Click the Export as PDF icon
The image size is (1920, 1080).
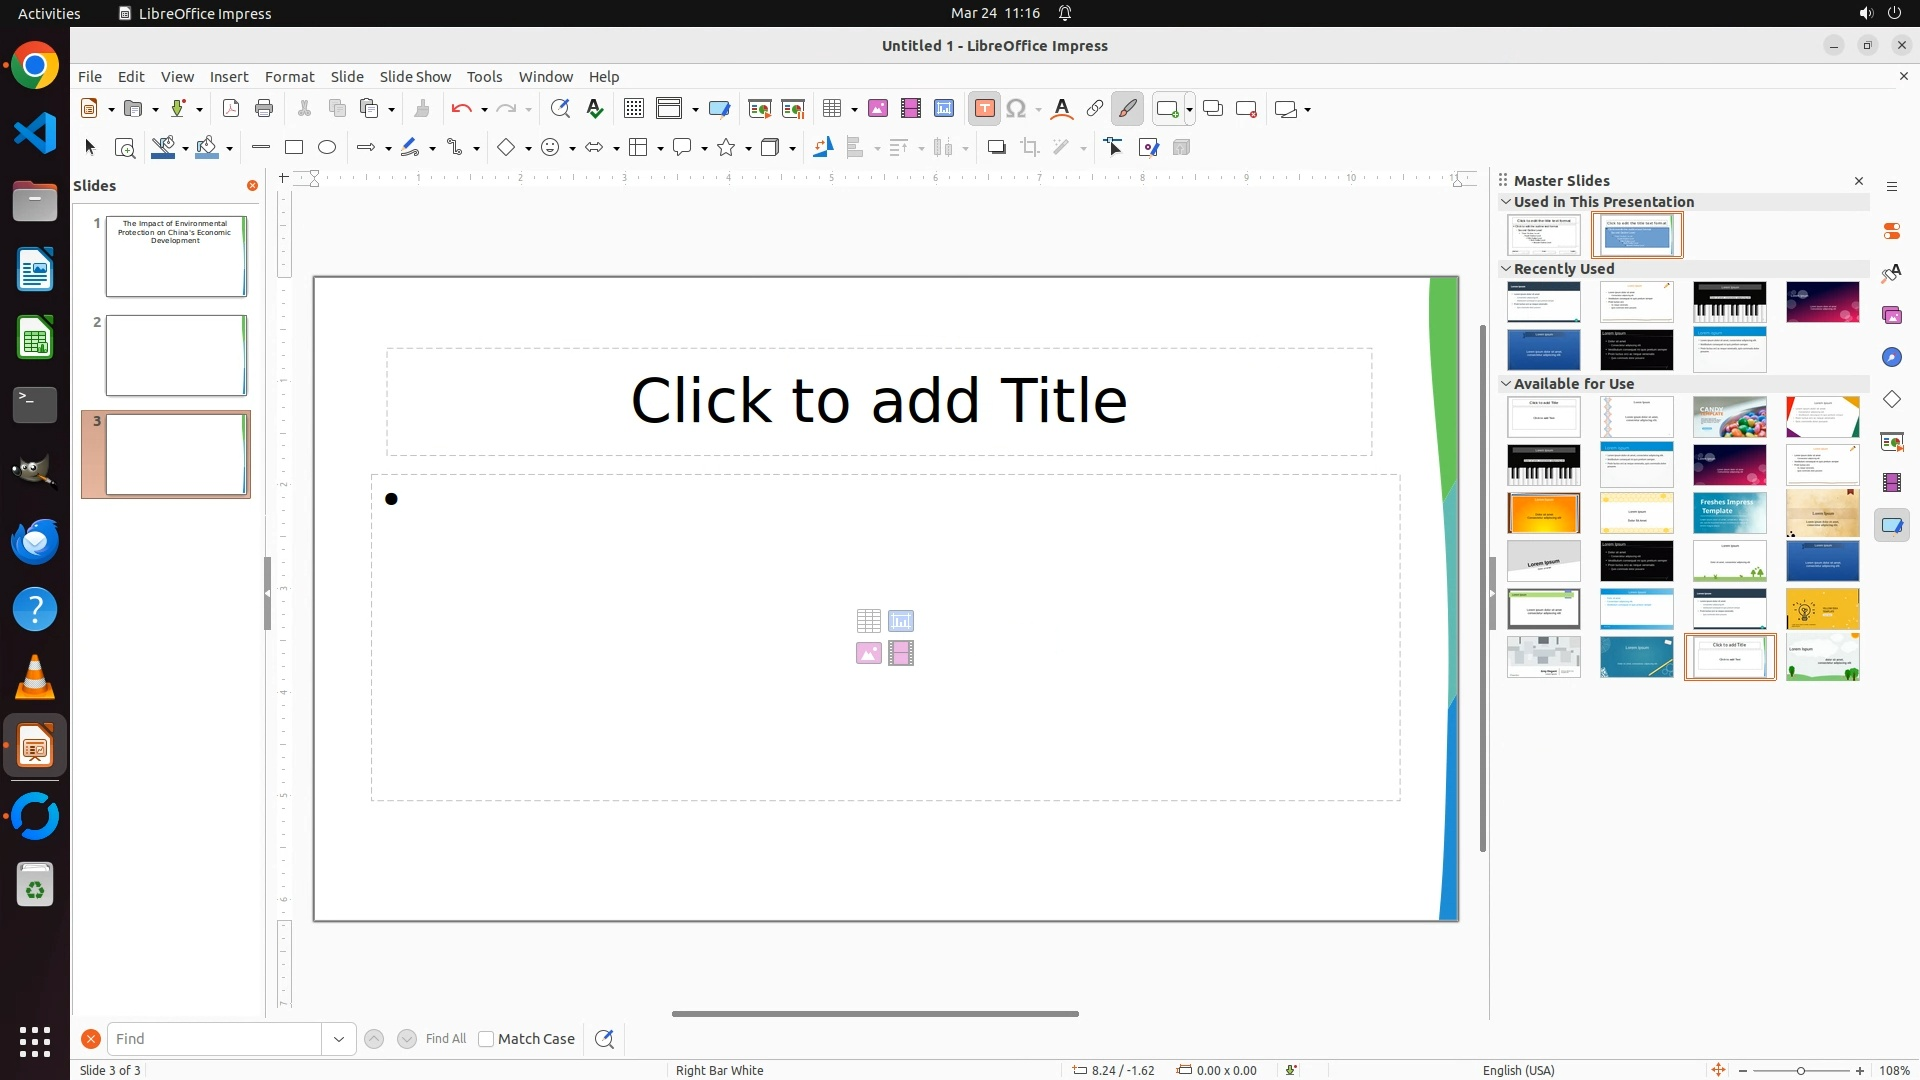click(231, 109)
